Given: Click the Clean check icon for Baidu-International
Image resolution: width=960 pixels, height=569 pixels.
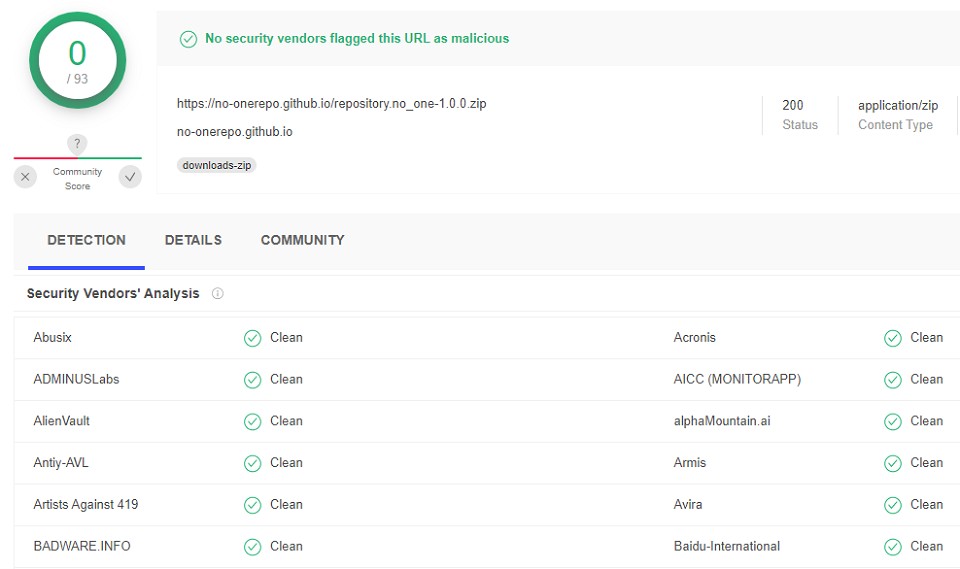Looking at the screenshot, I should 893,546.
